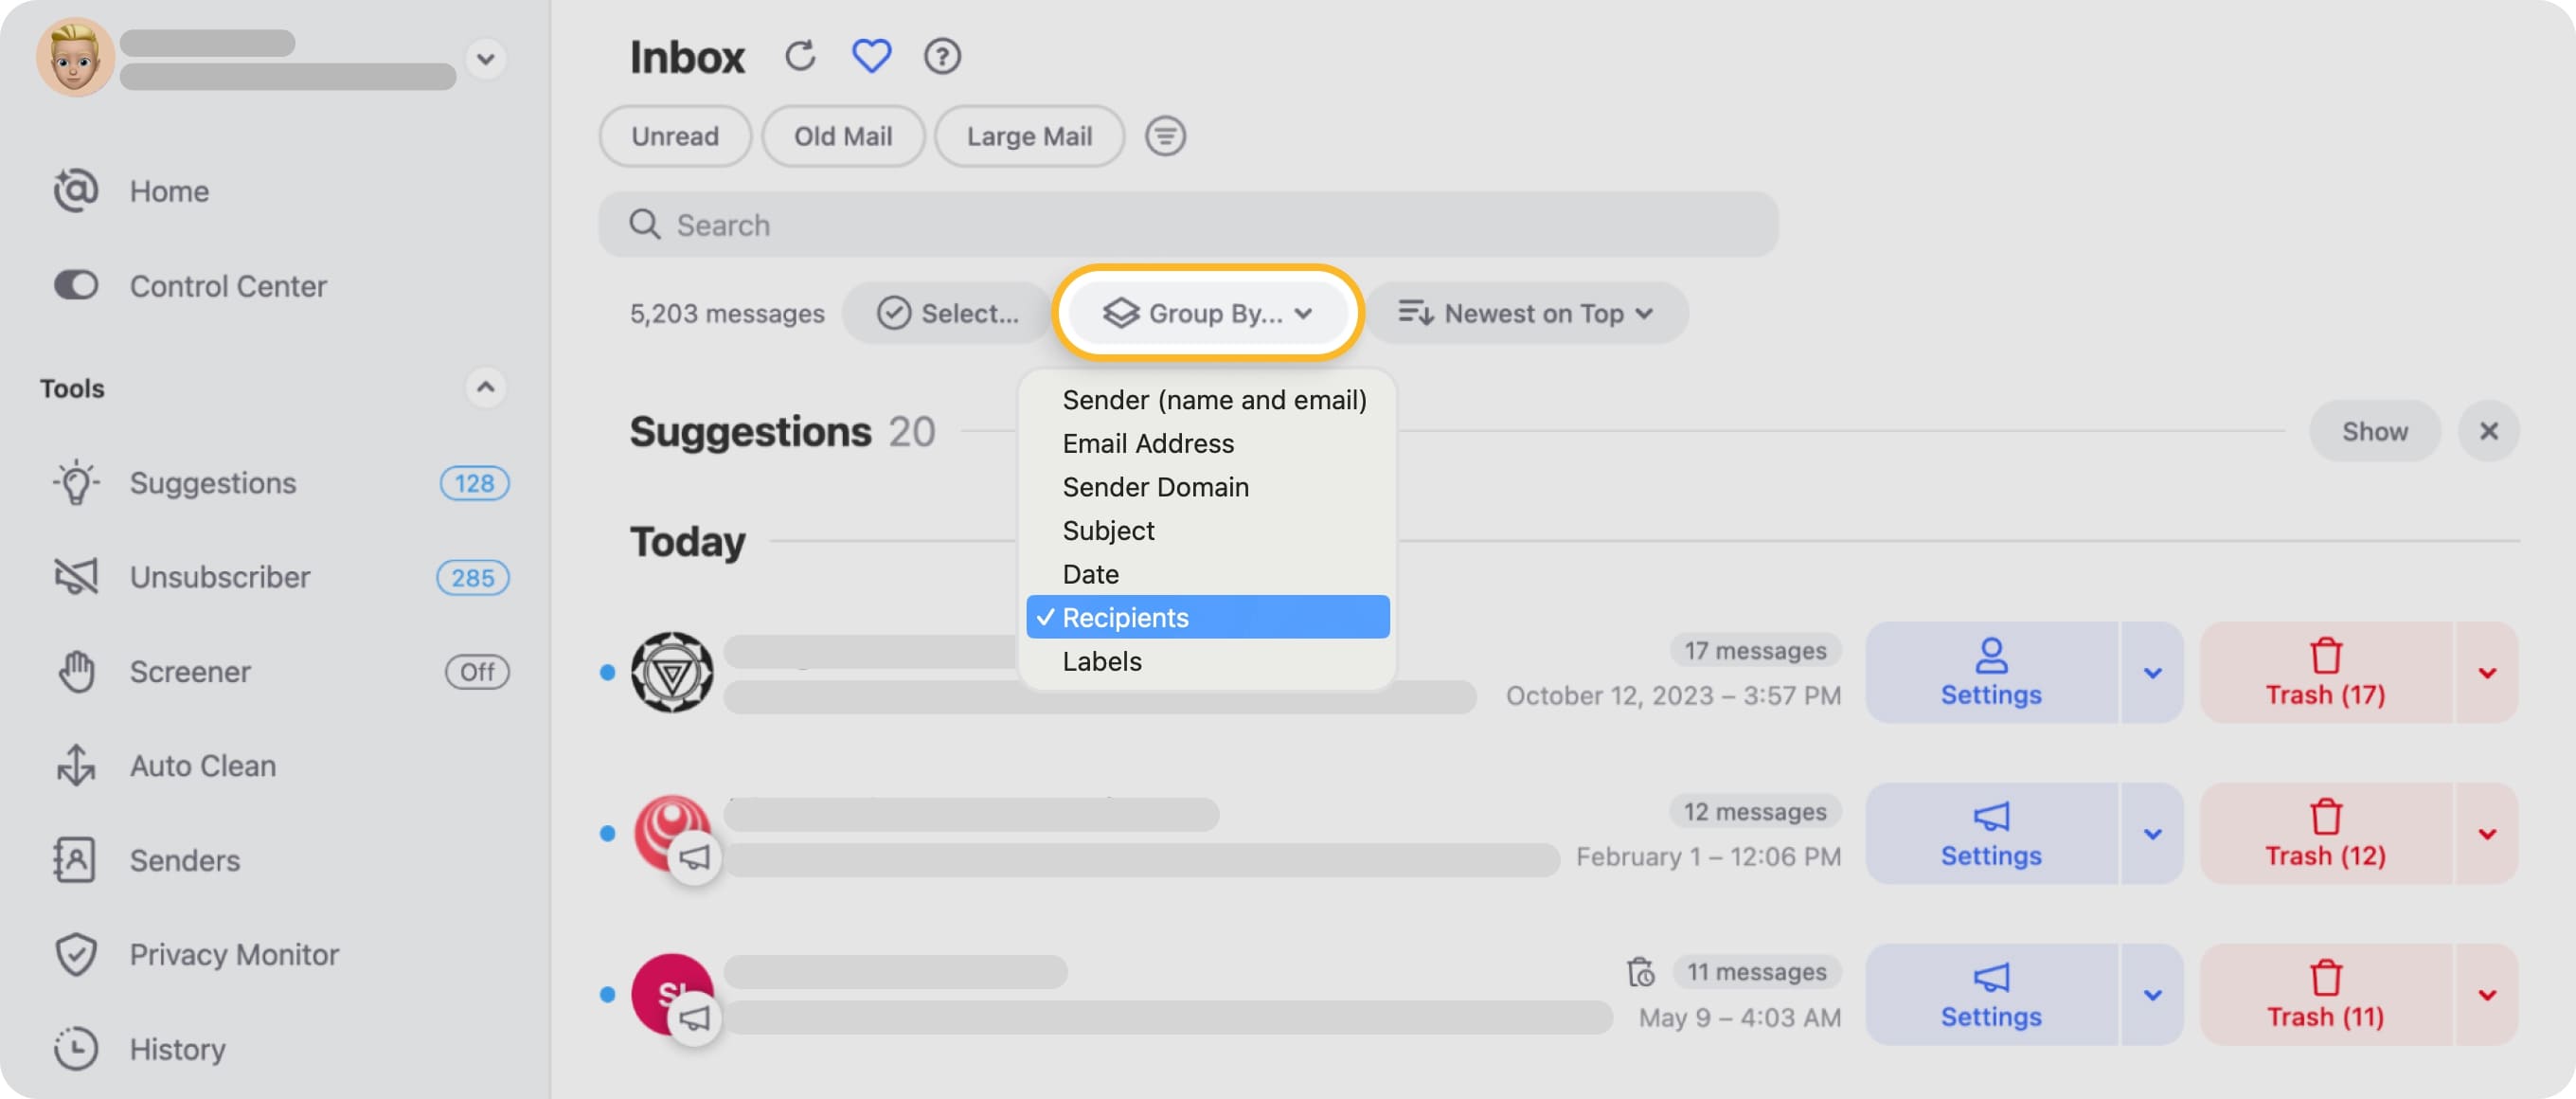Image resolution: width=2576 pixels, height=1099 pixels.
Task: Show all Suggestions
Action: pyautogui.click(x=2375, y=430)
